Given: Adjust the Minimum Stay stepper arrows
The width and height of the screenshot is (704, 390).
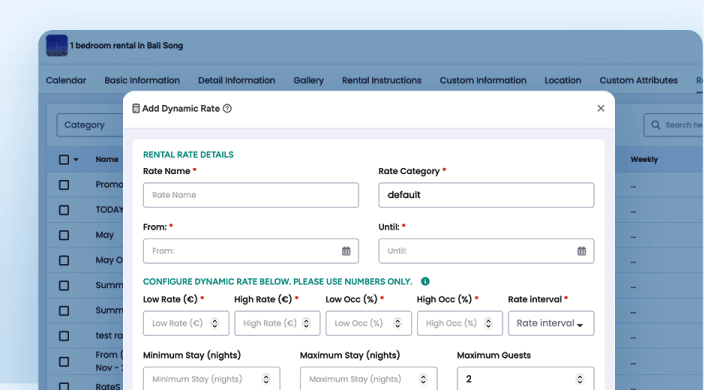Looking at the screenshot, I should click(x=266, y=379).
